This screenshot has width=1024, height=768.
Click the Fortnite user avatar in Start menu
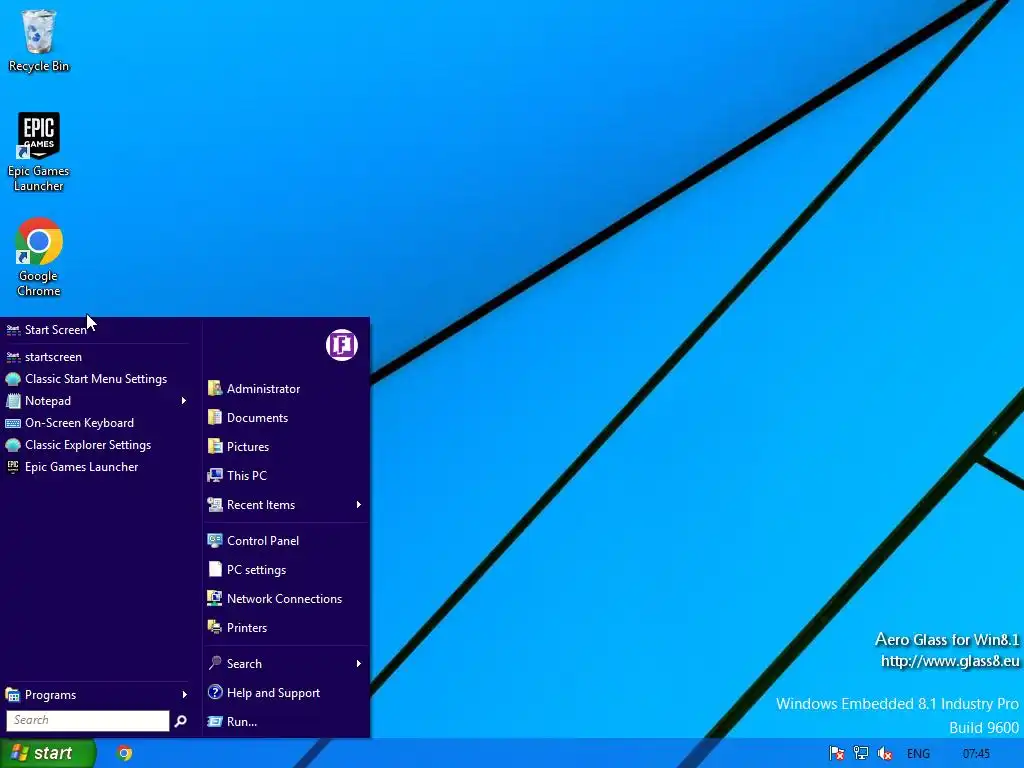coord(342,345)
